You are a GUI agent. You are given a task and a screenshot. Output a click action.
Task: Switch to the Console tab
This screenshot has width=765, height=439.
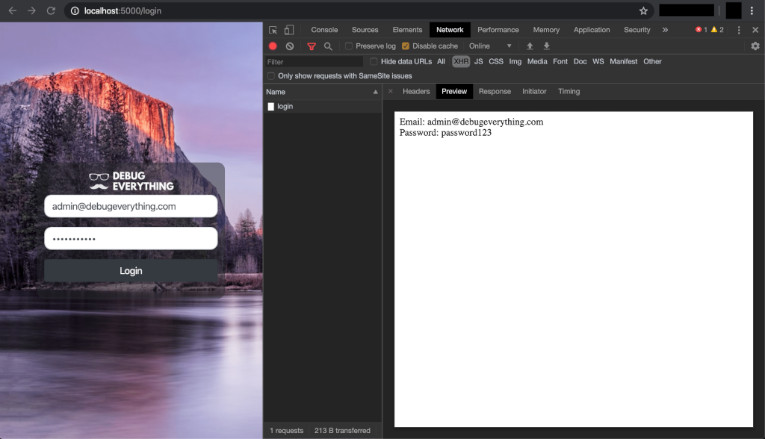tap(324, 30)
